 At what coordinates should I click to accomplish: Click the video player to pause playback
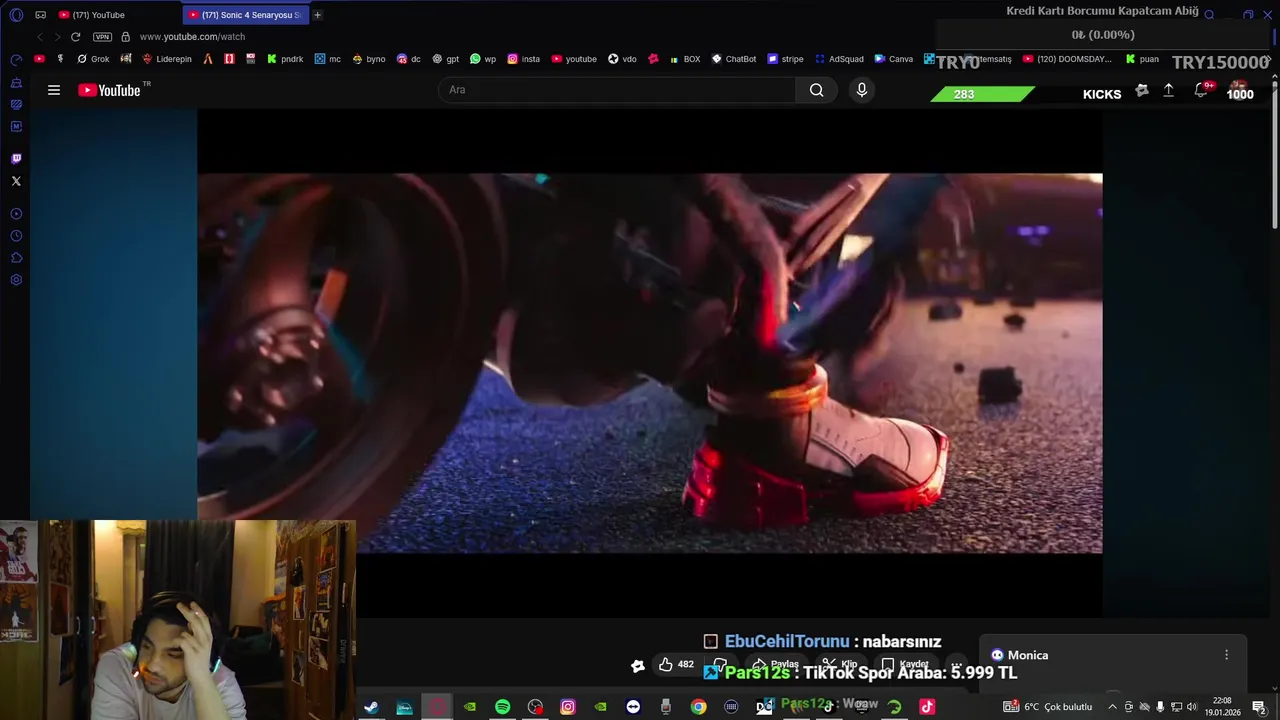click(650, 363)
